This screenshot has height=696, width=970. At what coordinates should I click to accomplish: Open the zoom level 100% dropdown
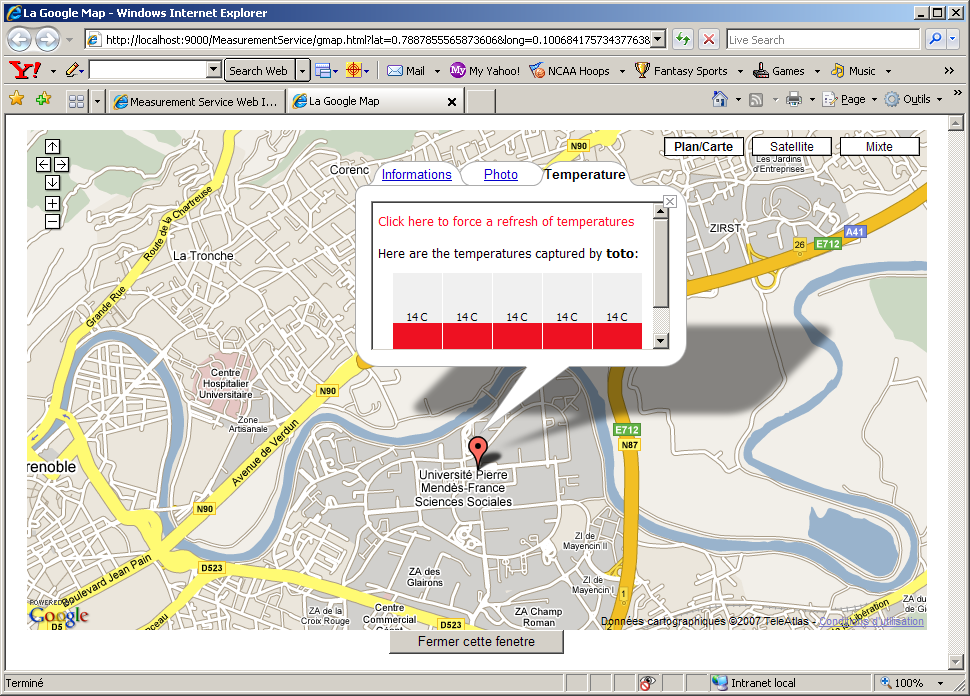point(940,683)
